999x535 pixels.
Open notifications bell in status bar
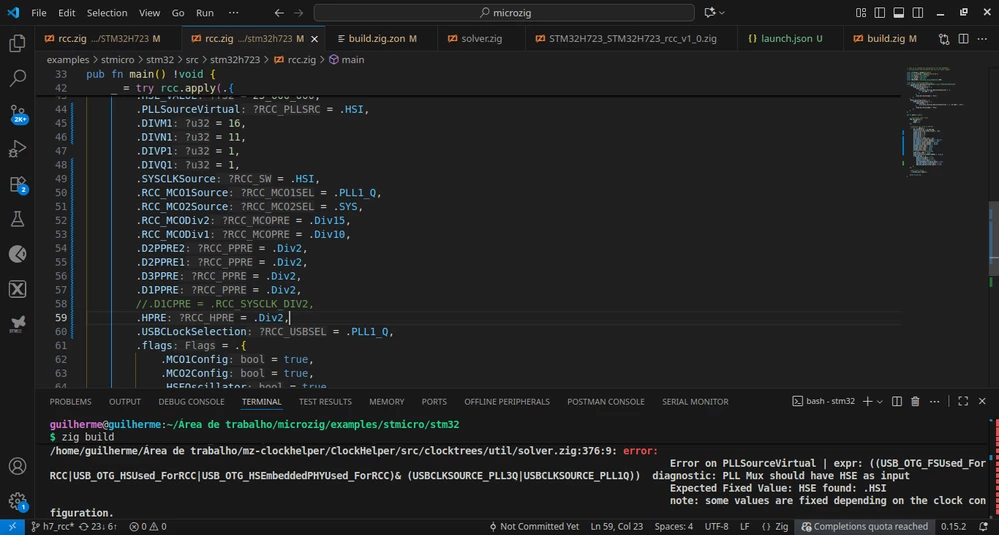point(982,527)
